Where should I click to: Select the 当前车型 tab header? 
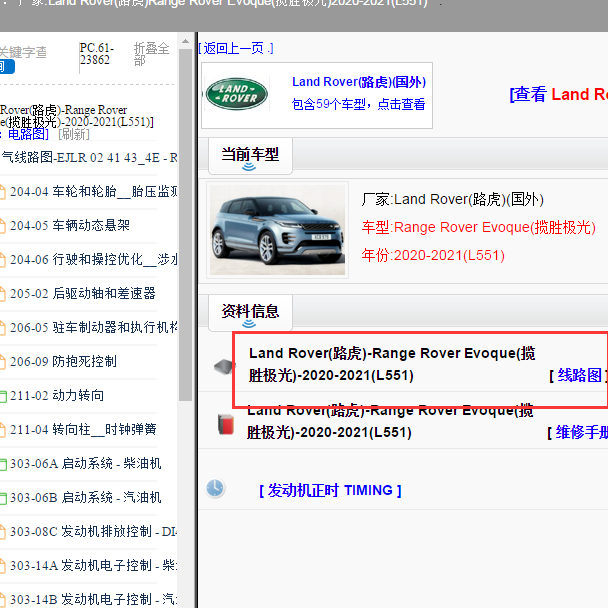pos(250,155)
